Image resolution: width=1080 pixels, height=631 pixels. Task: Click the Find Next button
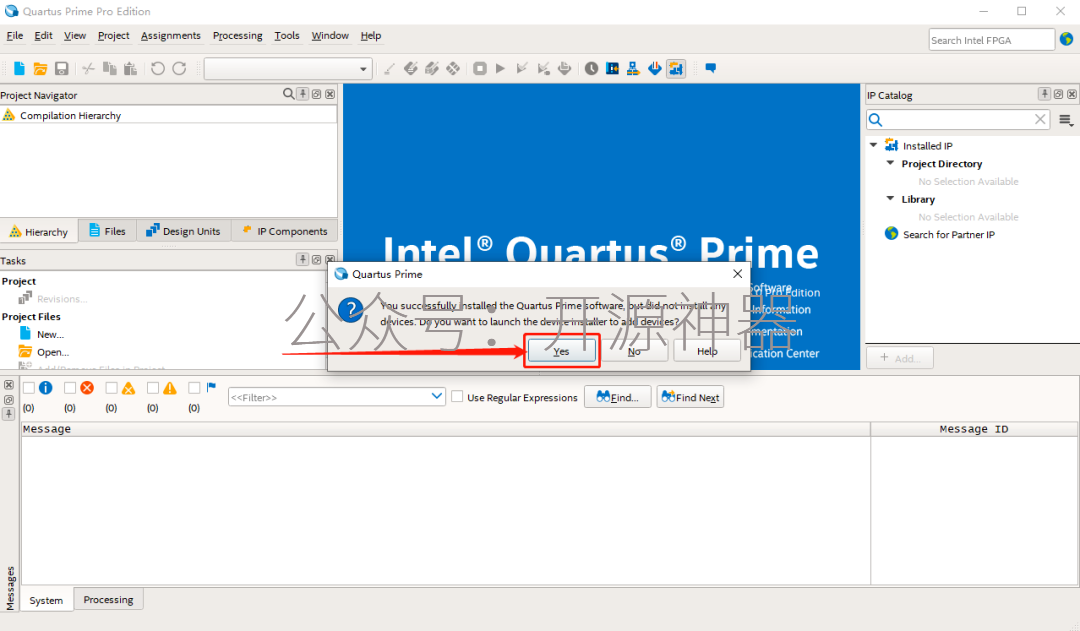(x=690, y=397)
